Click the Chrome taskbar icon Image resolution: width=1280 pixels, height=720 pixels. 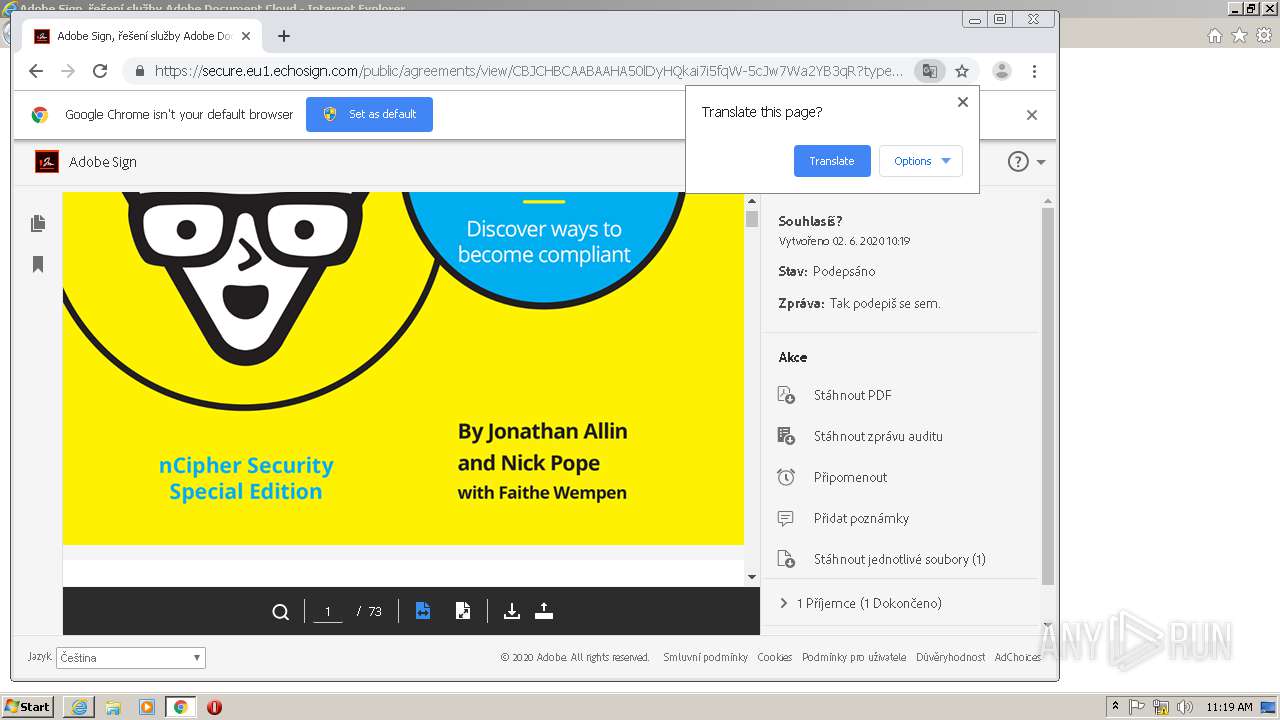(180, 707)
